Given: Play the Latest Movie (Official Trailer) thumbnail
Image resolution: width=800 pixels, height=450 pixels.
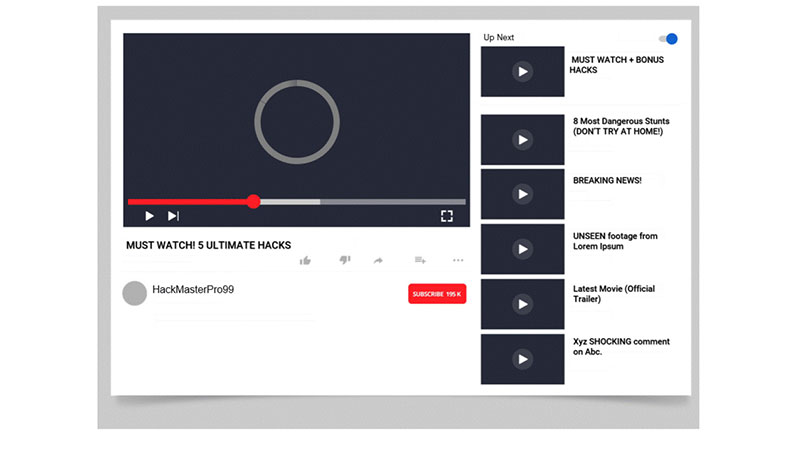Looking at the screenshot, I should coord(522,304).
